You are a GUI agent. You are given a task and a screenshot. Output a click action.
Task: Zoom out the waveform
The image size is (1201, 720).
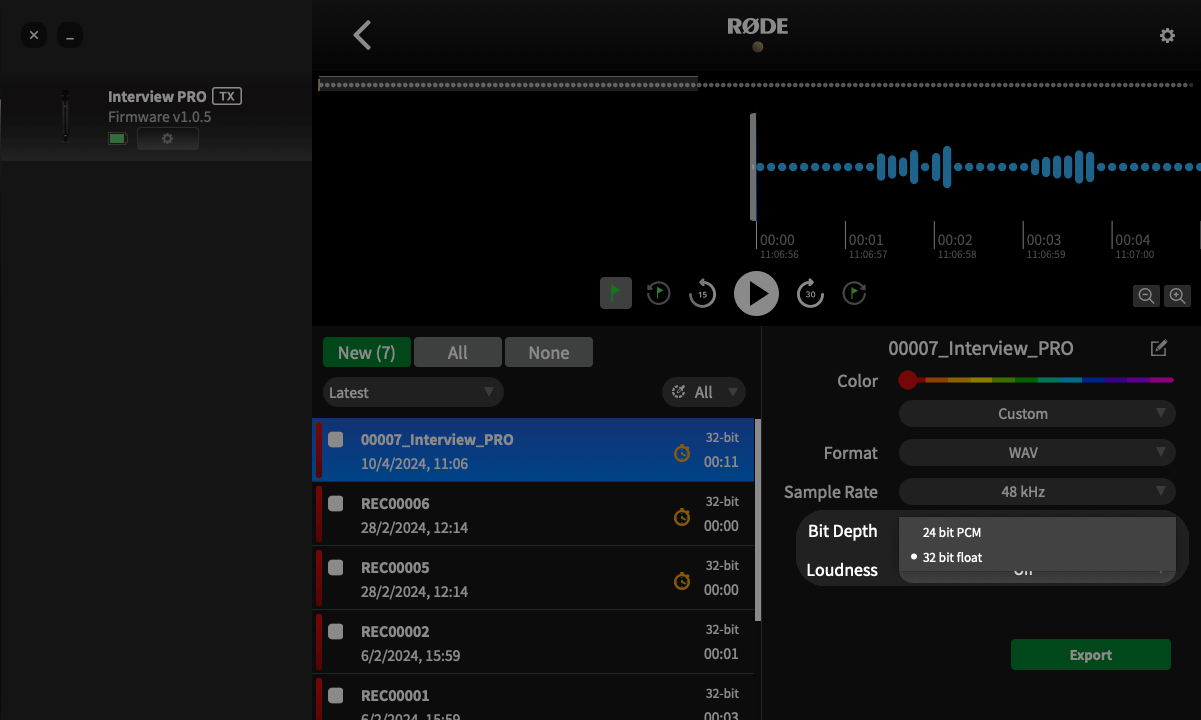coord(1146,296)
